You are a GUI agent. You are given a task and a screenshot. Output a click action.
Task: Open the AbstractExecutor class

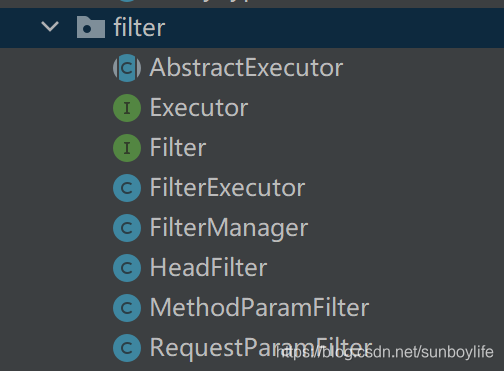246,68
